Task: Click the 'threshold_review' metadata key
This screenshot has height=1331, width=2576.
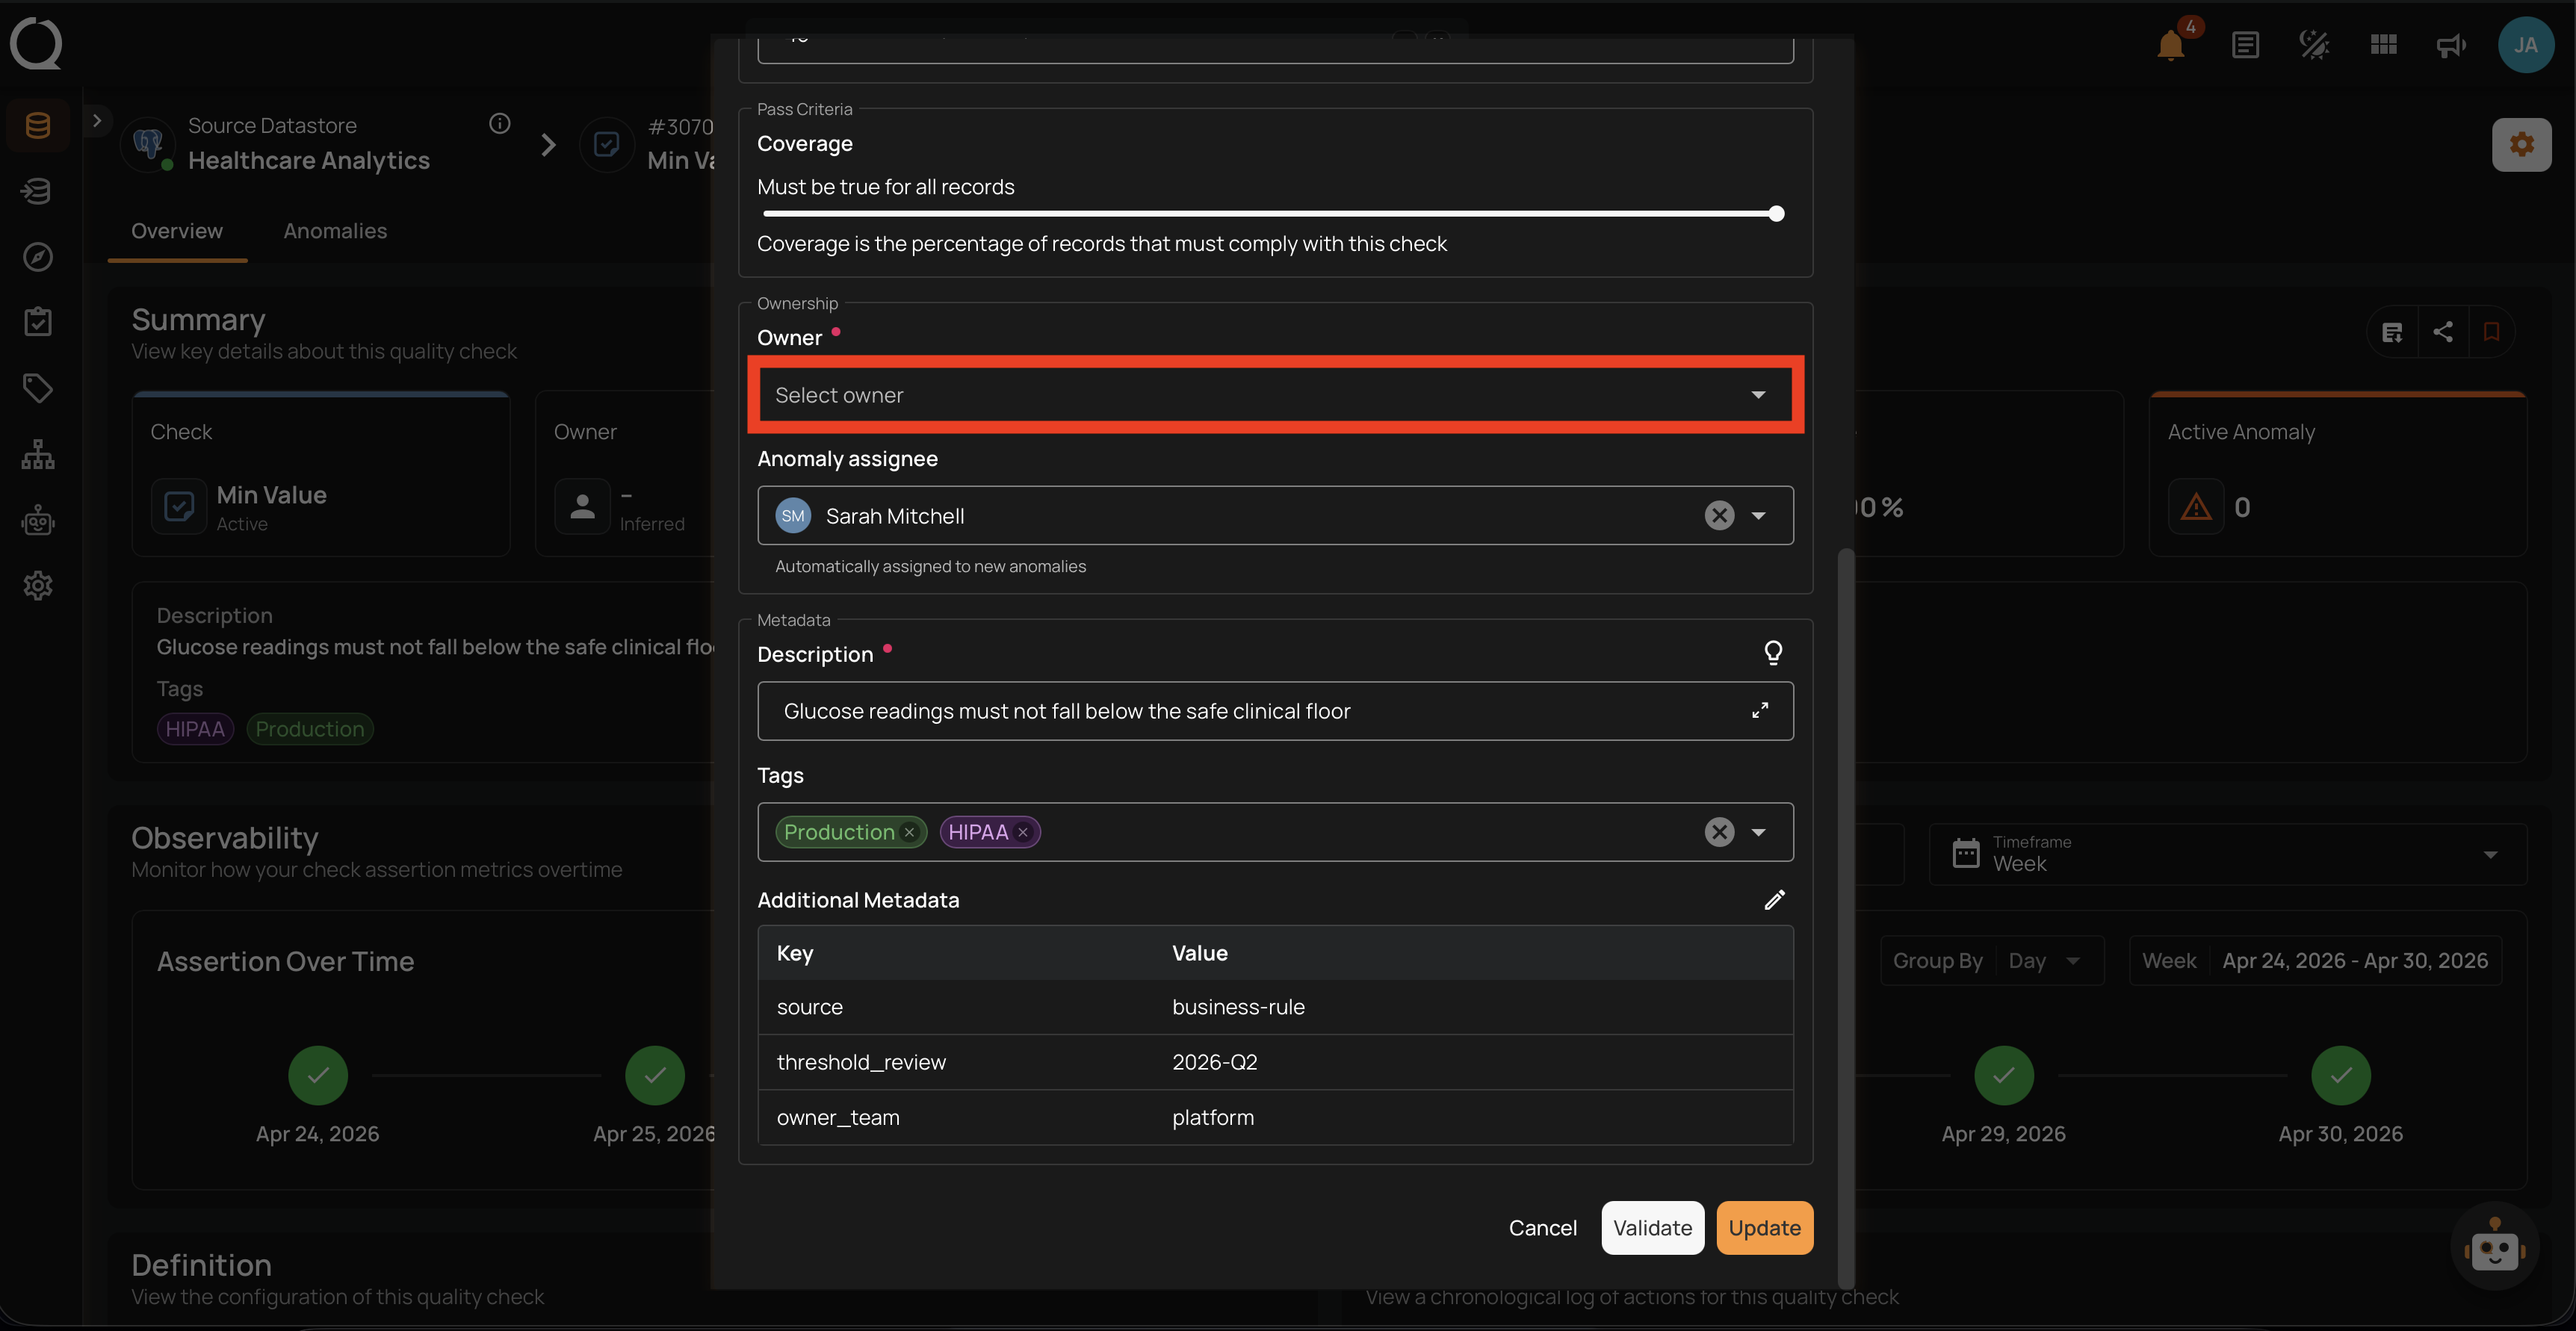Action: coord(861,1062)
